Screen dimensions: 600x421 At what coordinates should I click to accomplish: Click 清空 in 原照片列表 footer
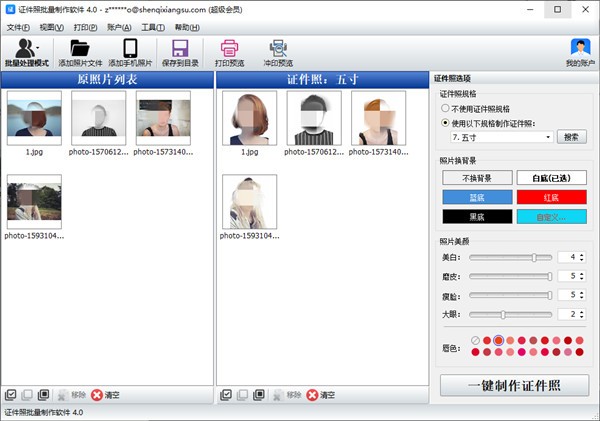pos(105,395)
